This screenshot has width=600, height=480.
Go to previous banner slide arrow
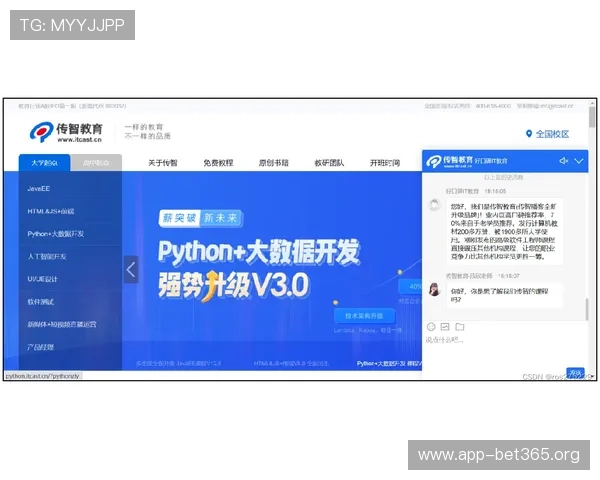(x=131, y=269)
